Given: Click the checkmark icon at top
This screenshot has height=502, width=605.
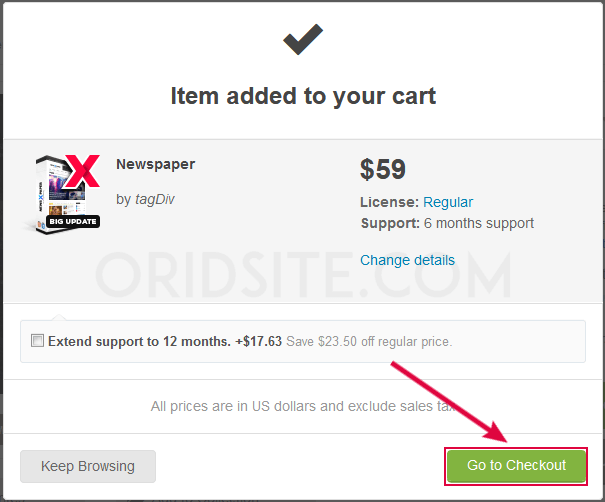Looking at the screenshot, I should tap(303, 39).
